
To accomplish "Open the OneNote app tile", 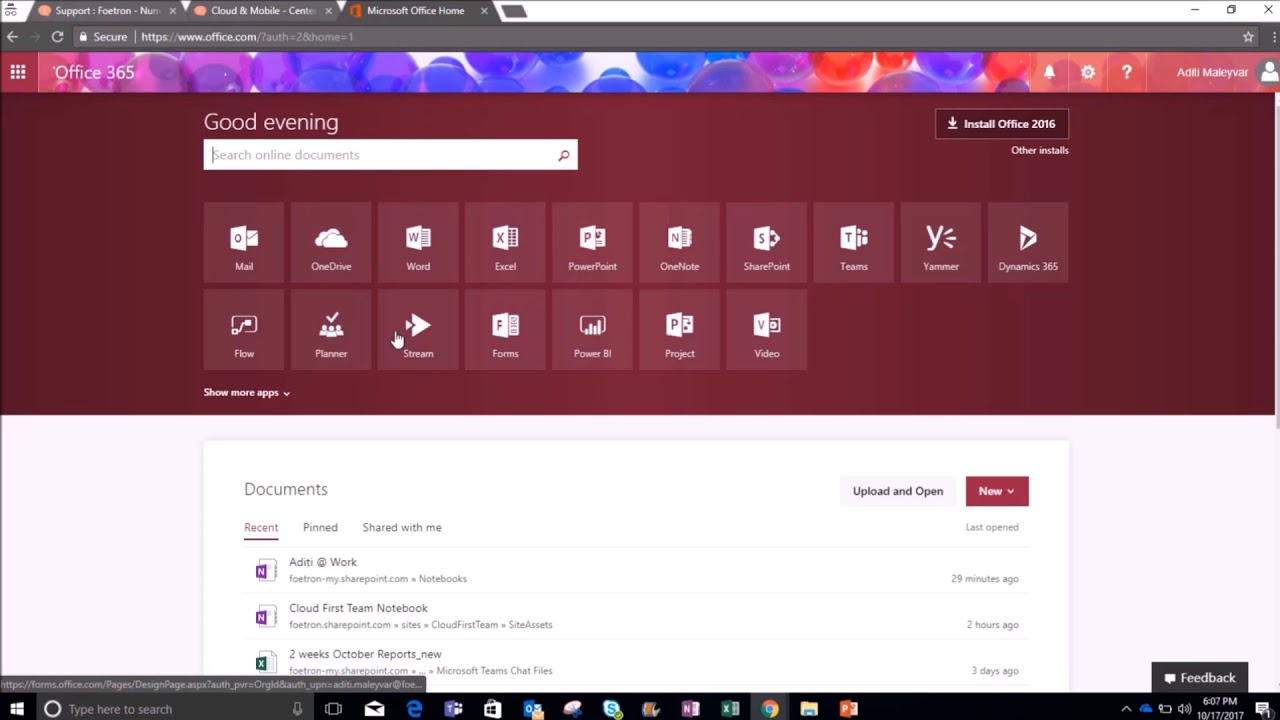I will [x=679, y=243].
